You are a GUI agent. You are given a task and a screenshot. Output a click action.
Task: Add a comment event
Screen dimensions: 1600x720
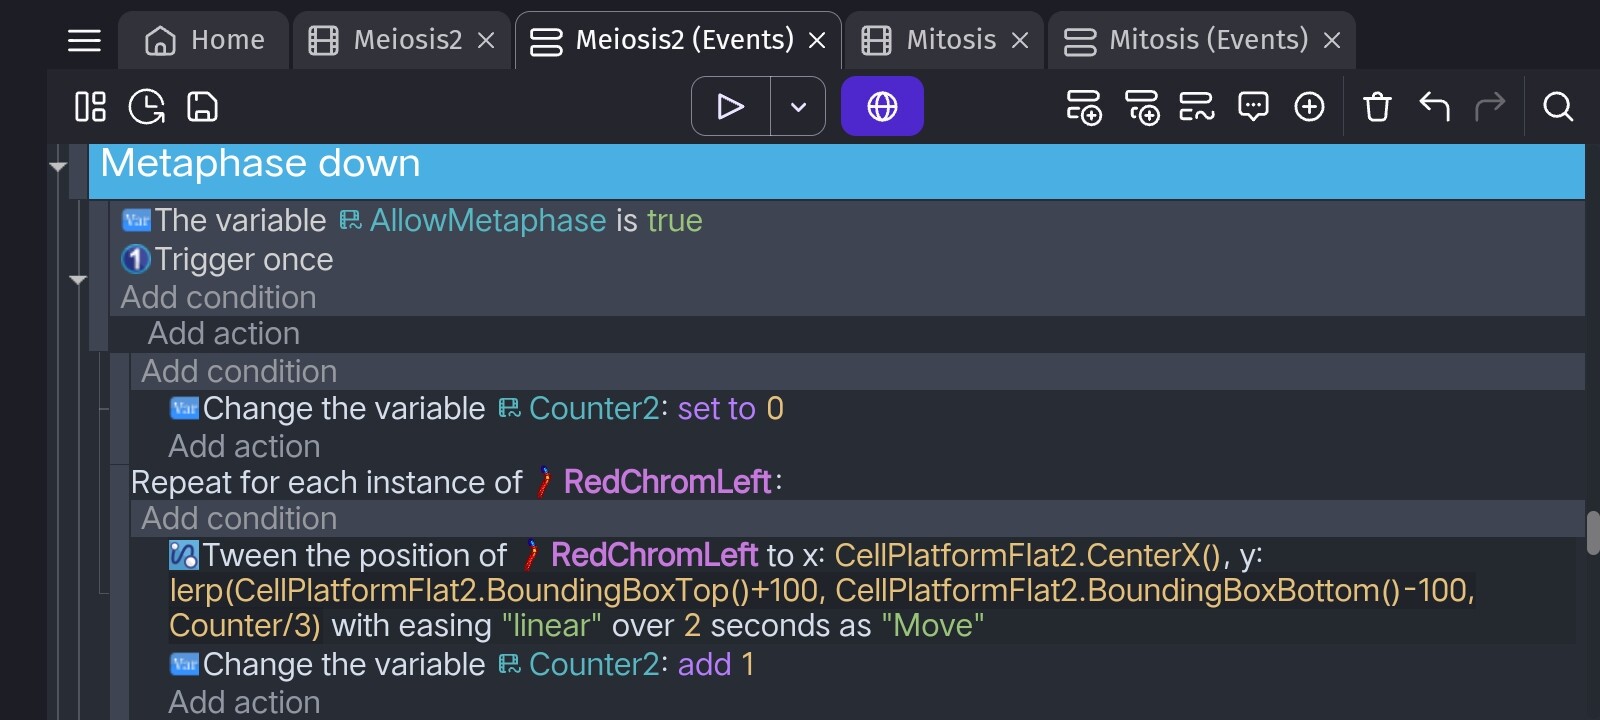coord(1253,106)
